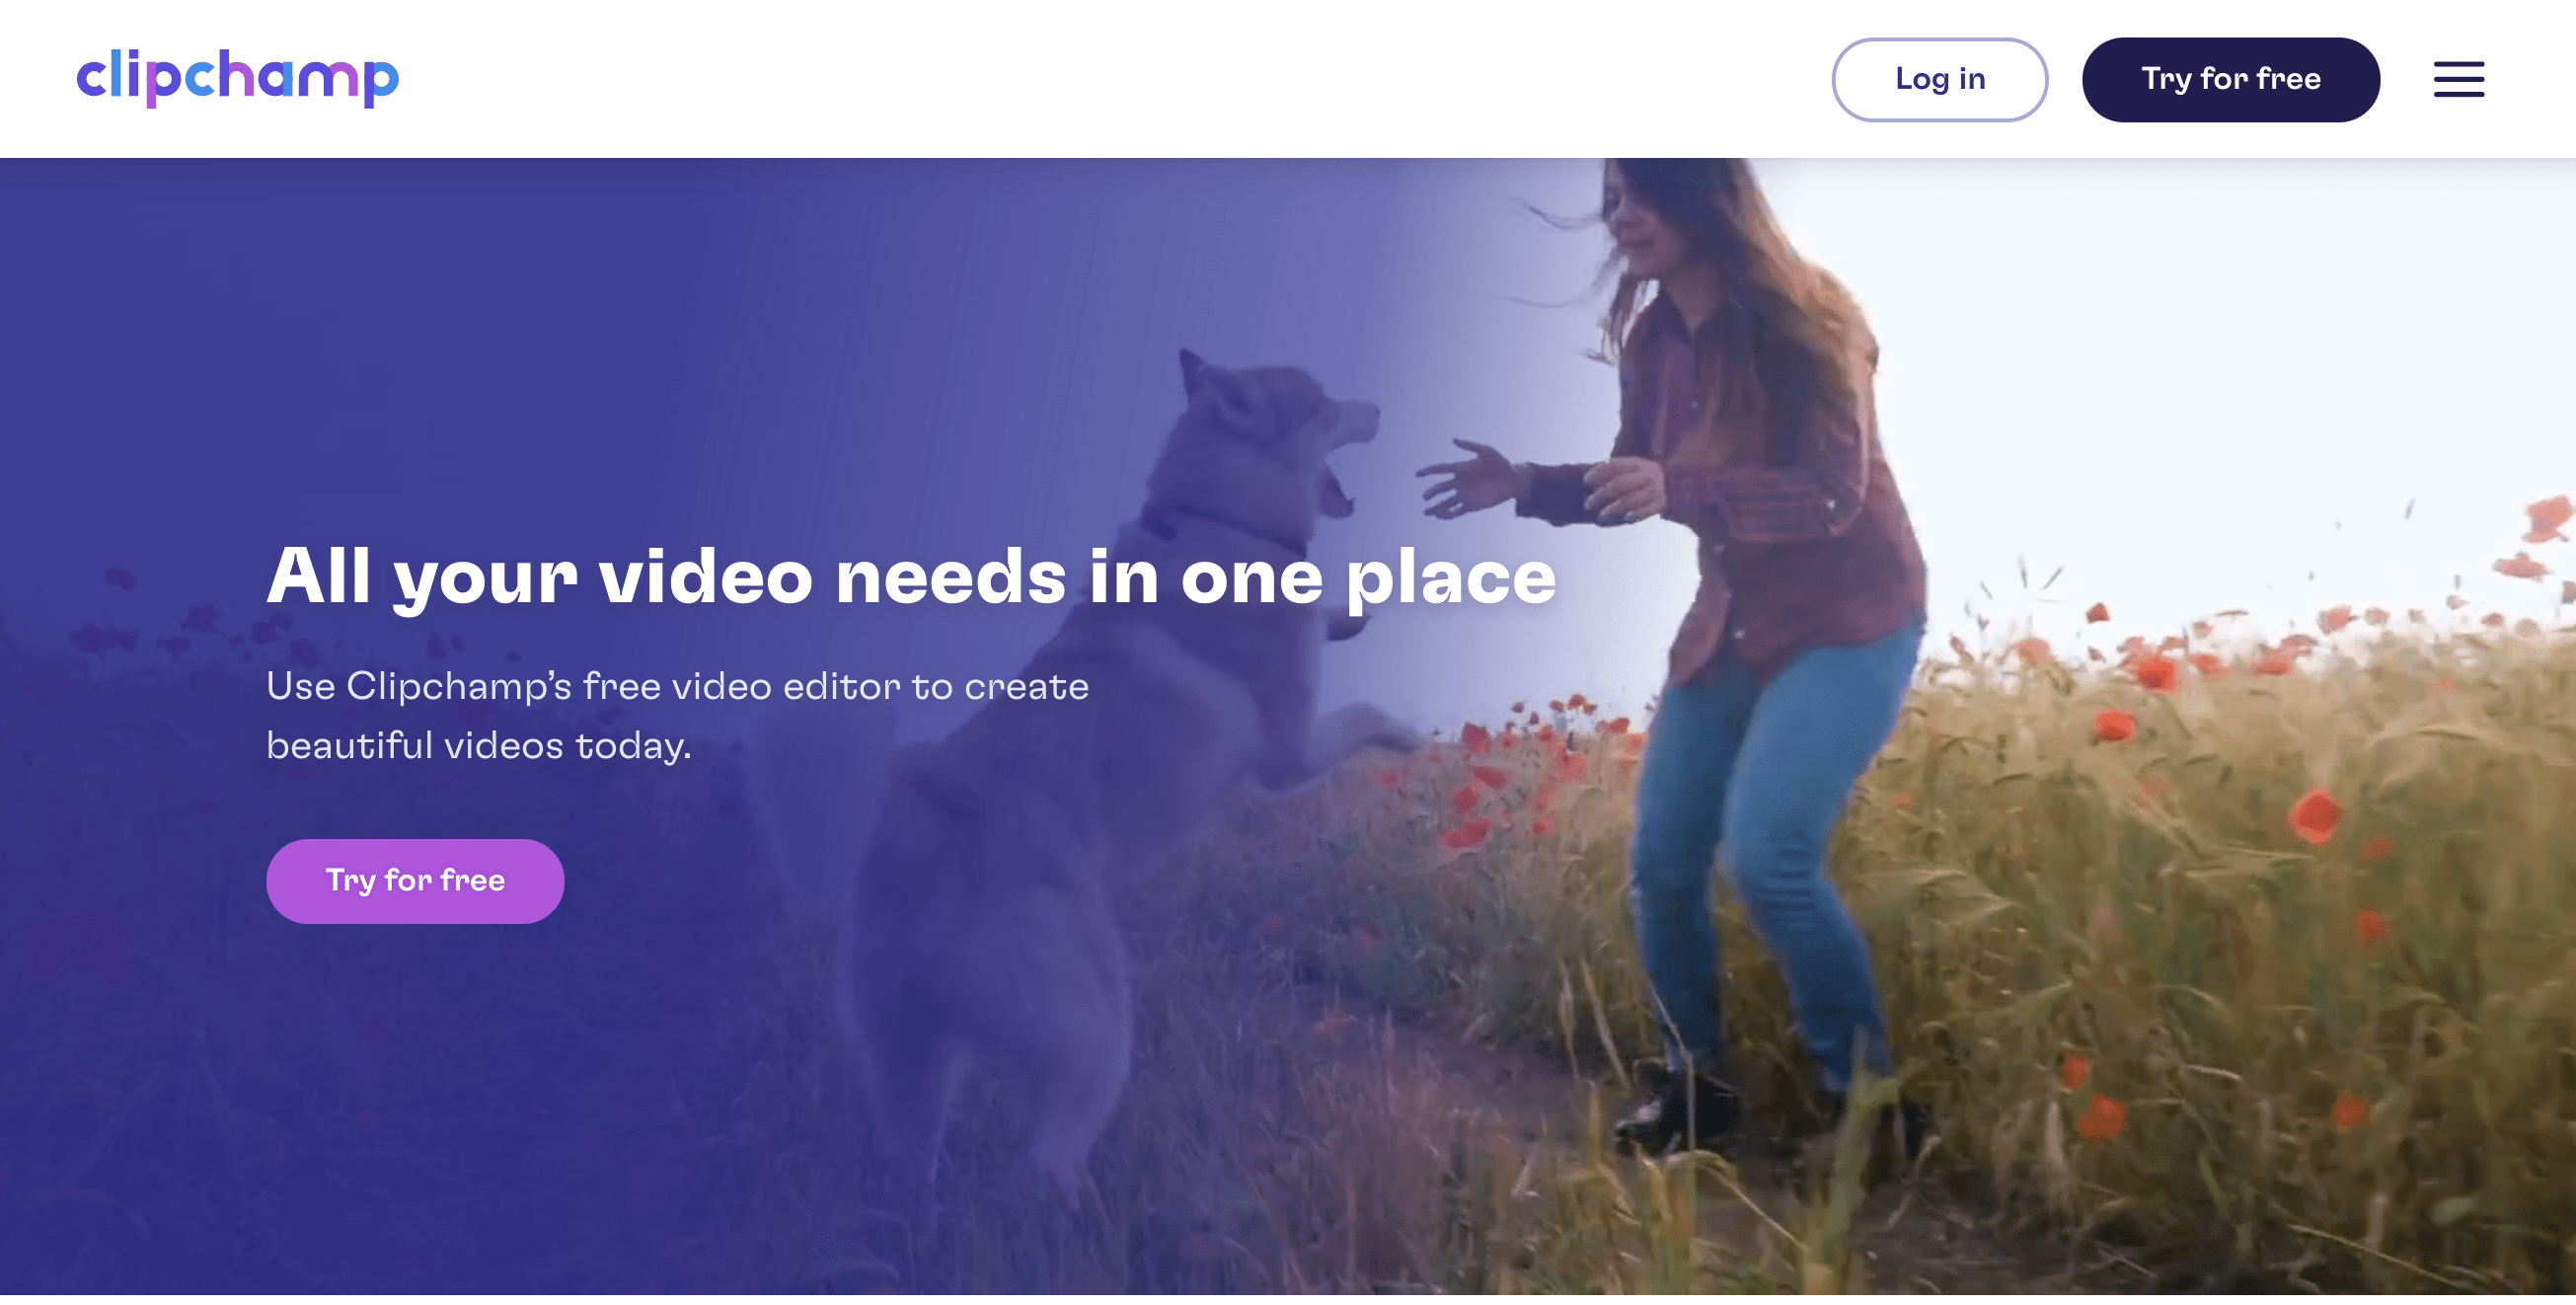Click the headline 'All your video needs in one place'
2576x1305 pixels.
(910, 577)
